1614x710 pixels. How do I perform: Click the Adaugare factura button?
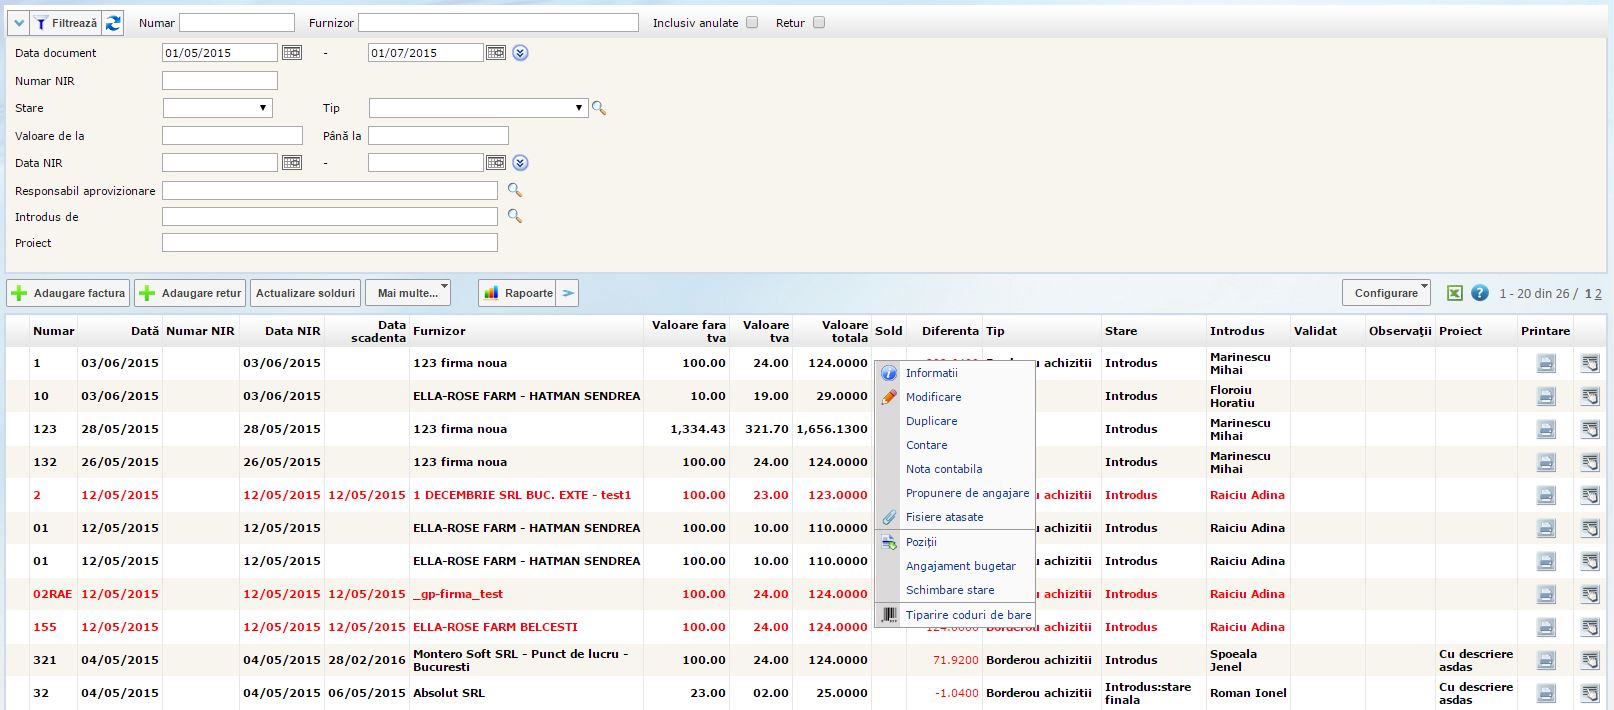[69, 293]
